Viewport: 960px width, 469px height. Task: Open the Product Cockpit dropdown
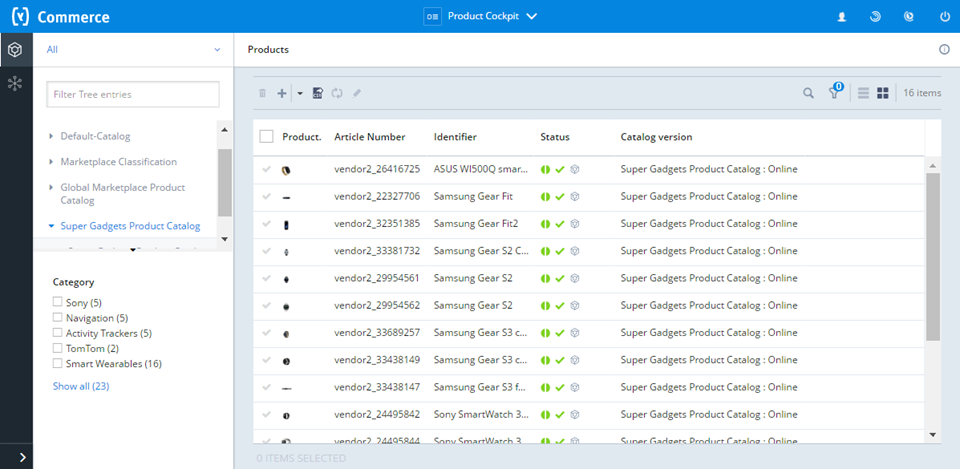532,17
